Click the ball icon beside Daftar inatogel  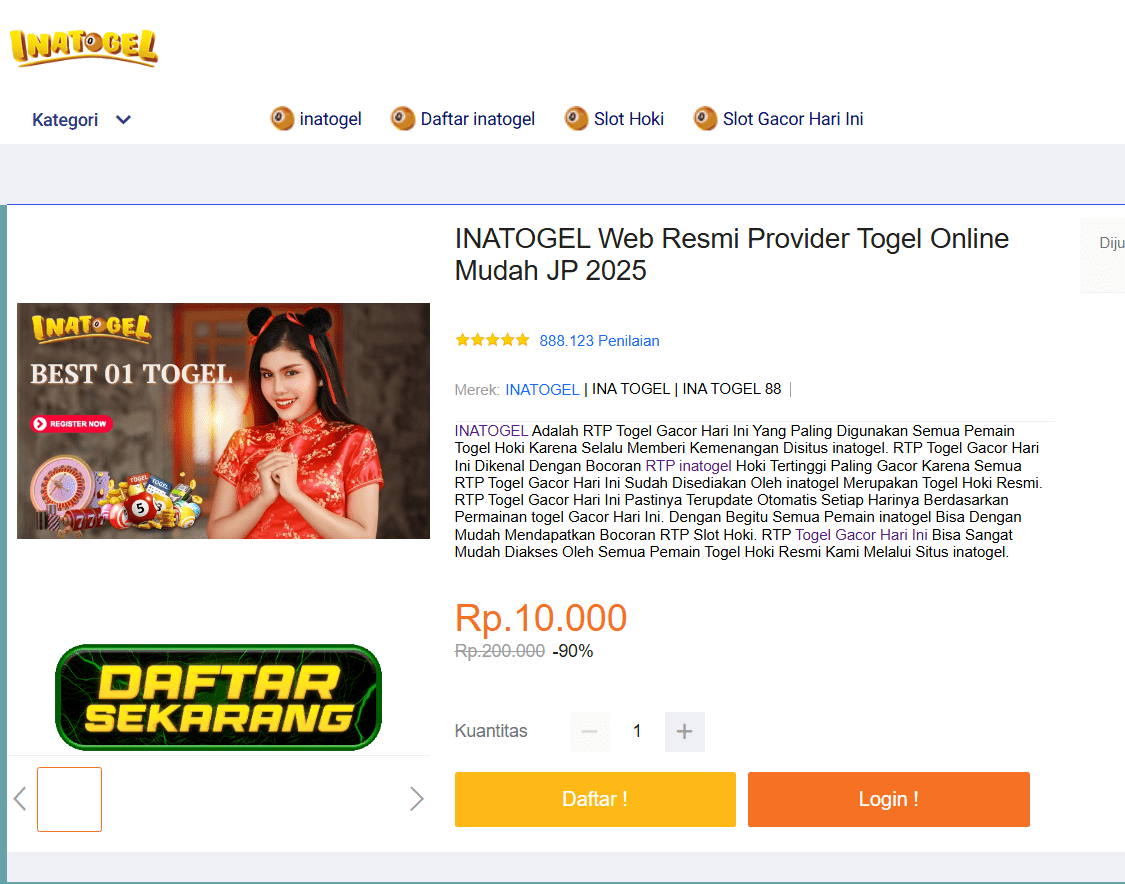[x=403, y=118]
